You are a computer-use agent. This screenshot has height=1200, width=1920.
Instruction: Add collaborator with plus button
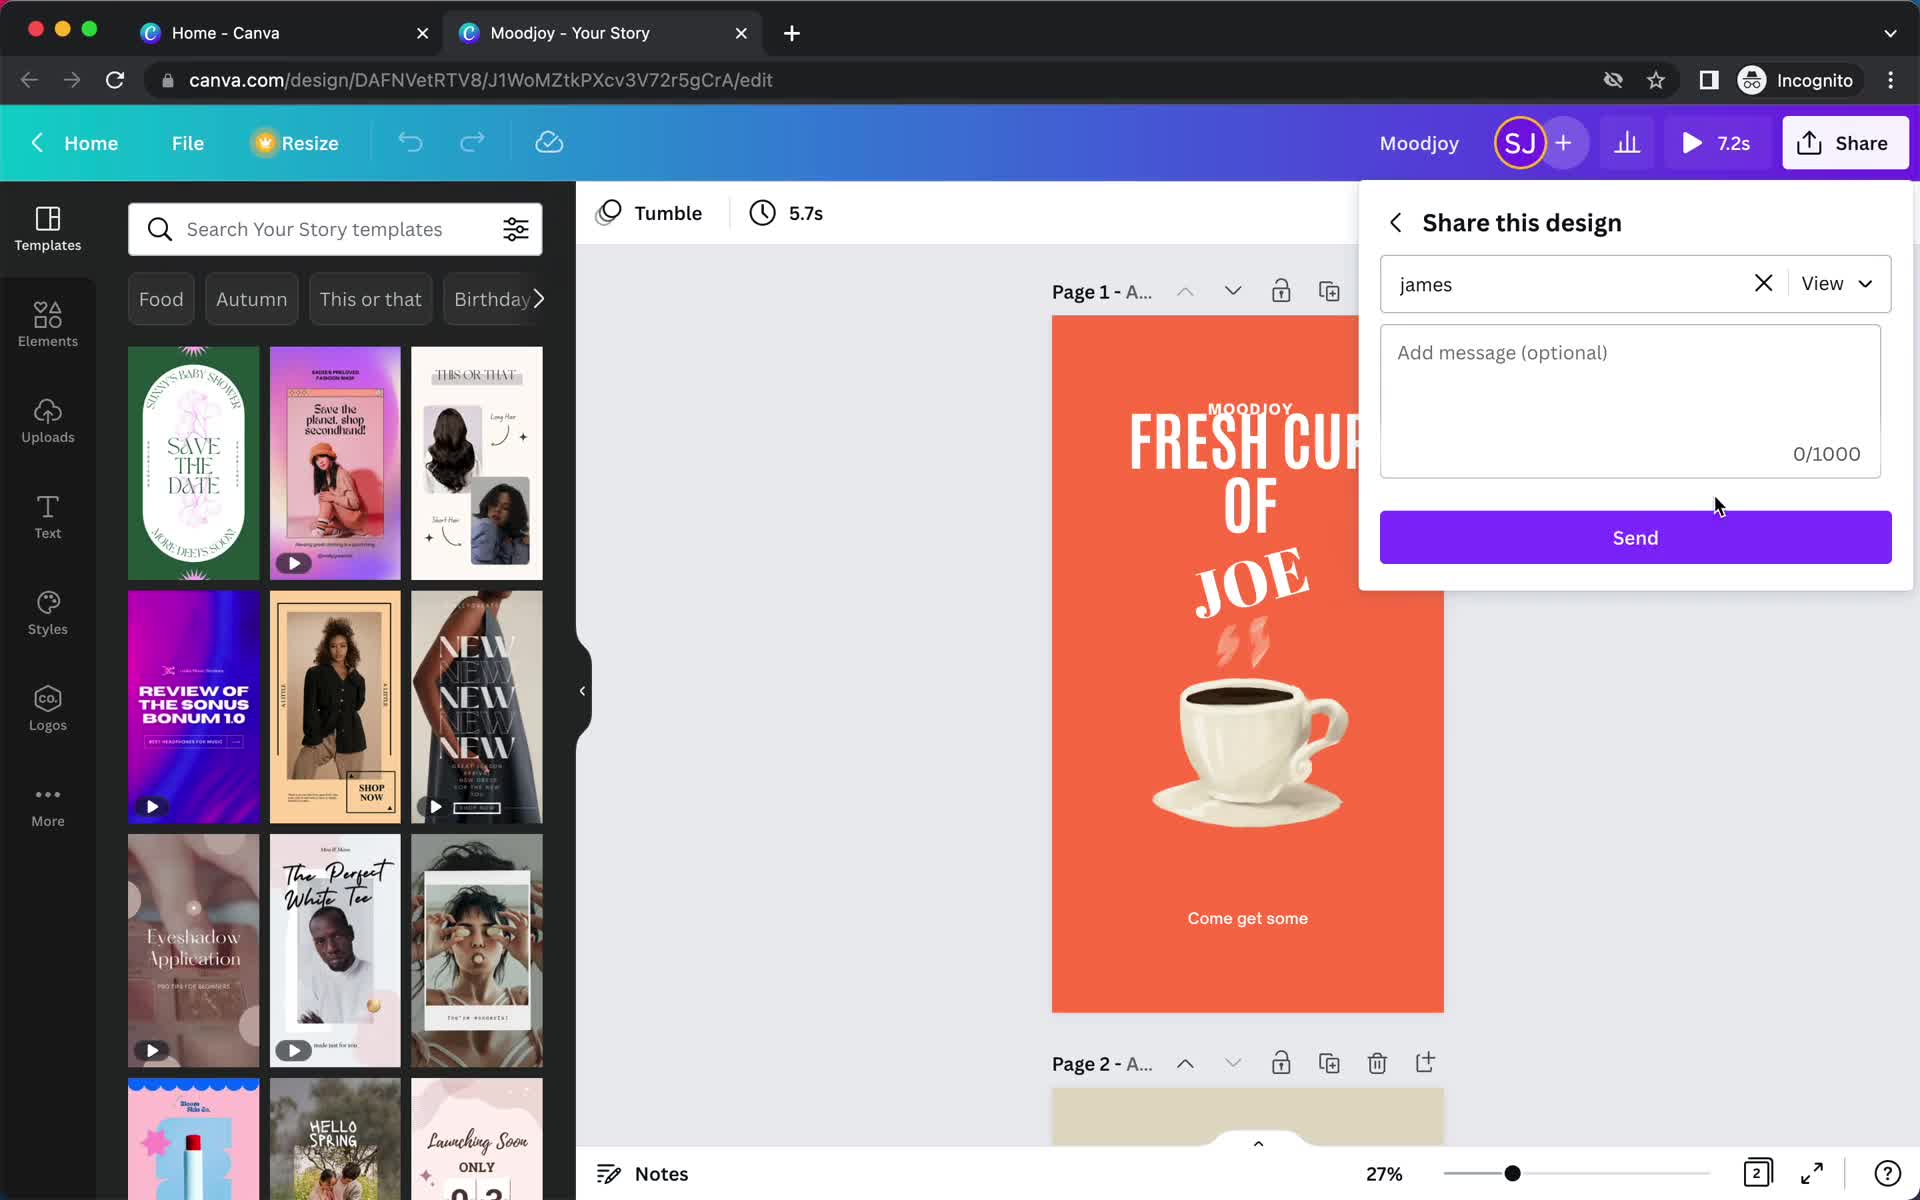tap(1564, 143)
